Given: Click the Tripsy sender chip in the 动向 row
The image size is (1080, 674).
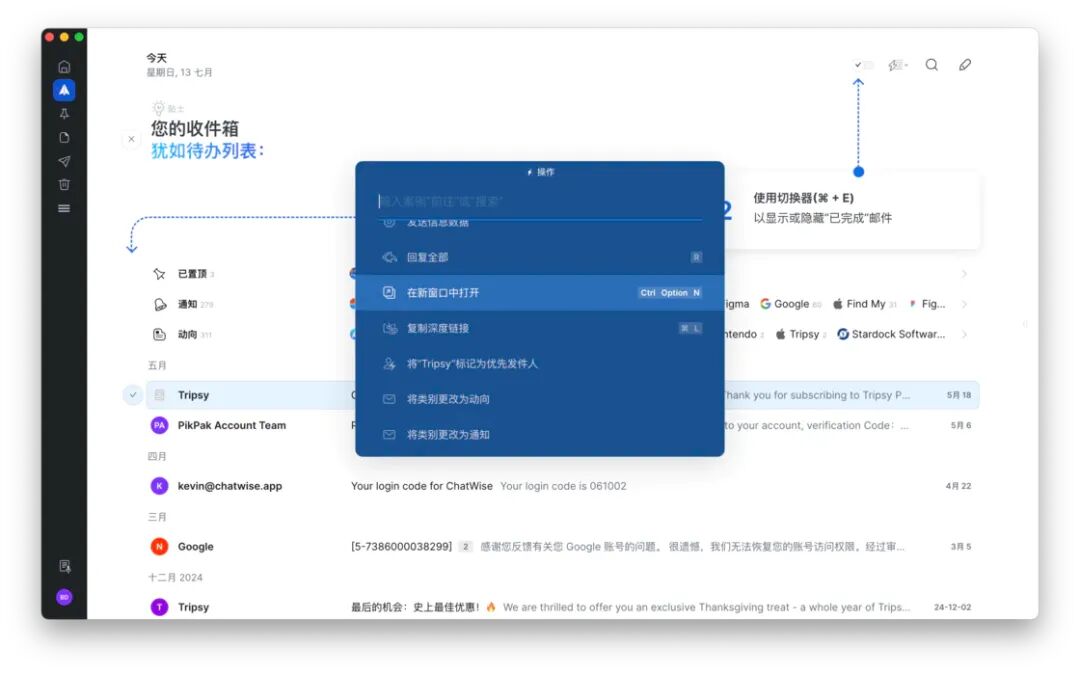Looking at the screenshot, I should click(x=800, y=335).
